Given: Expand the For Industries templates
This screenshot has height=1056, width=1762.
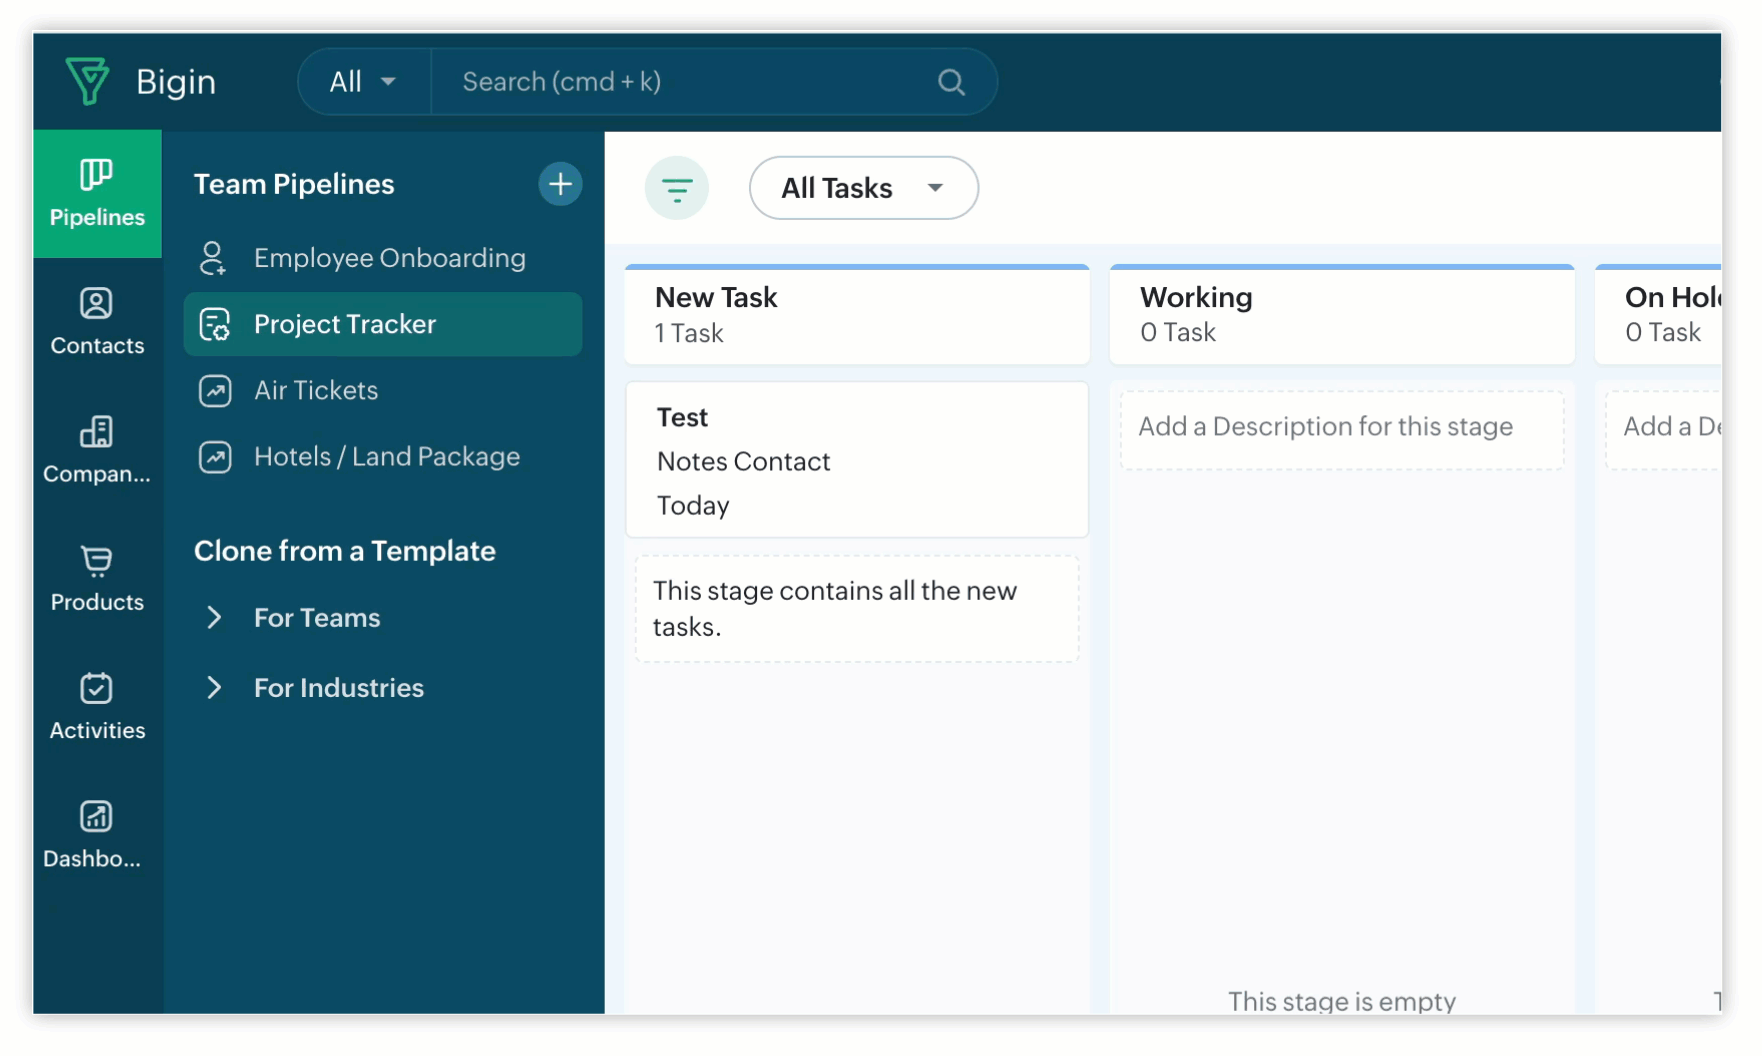Looking at the screenshot, I should (213, 688).
